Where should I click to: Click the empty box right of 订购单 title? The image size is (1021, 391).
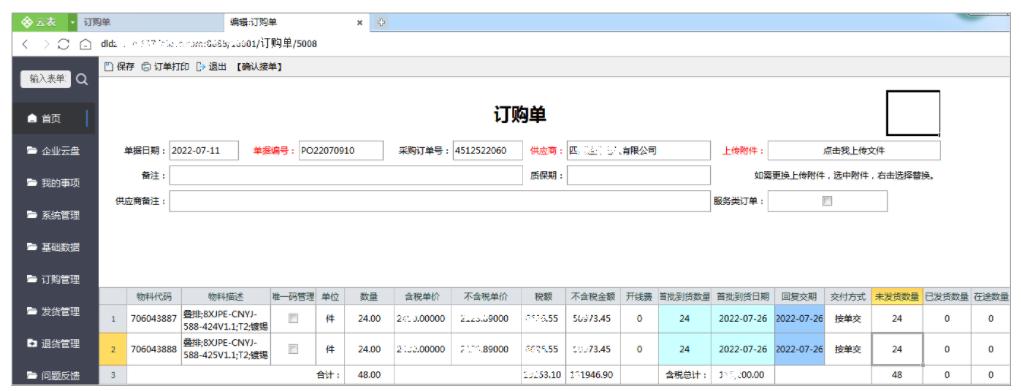pyautogui.click(x=913, y=113)
